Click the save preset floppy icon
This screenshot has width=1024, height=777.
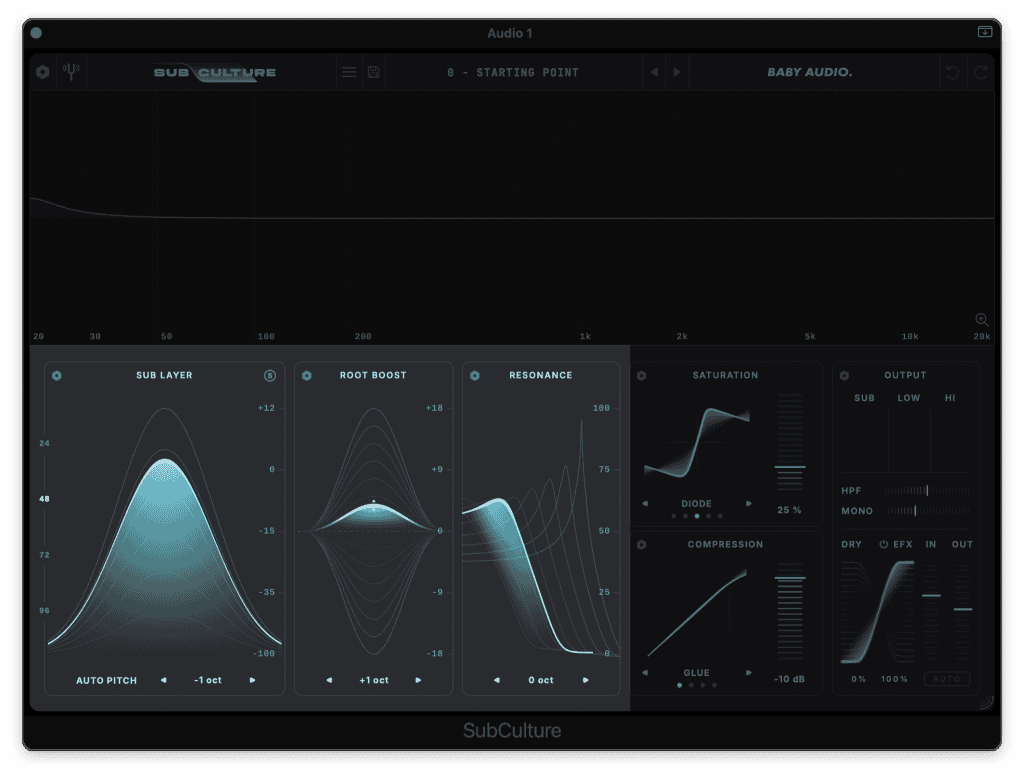(374, 72)
